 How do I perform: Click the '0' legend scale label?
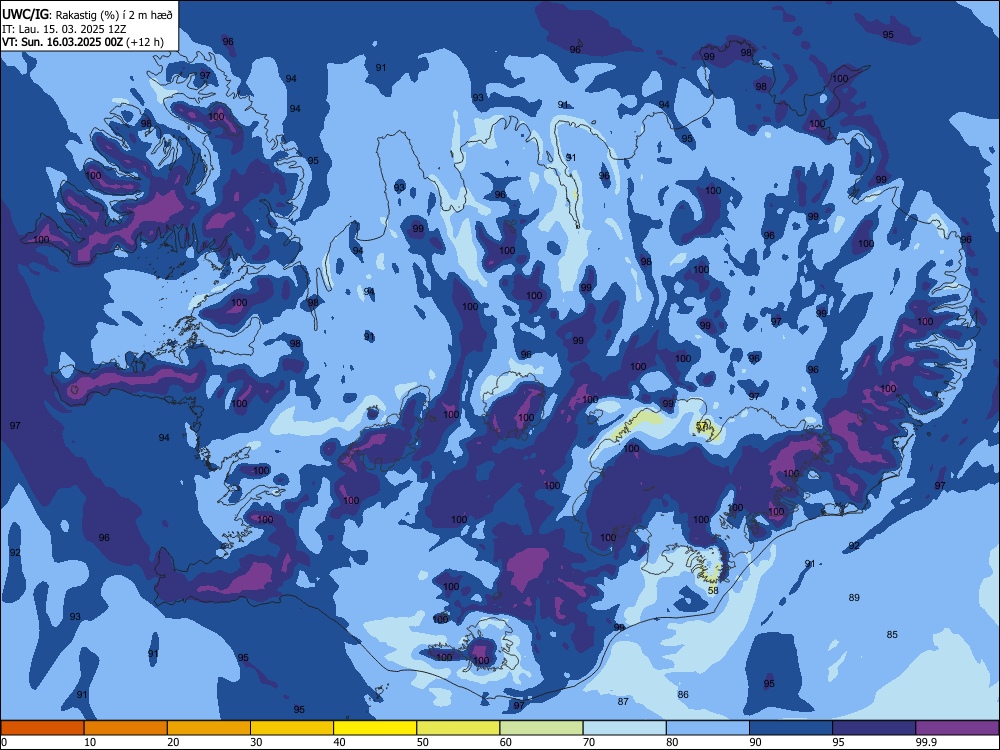4,742
